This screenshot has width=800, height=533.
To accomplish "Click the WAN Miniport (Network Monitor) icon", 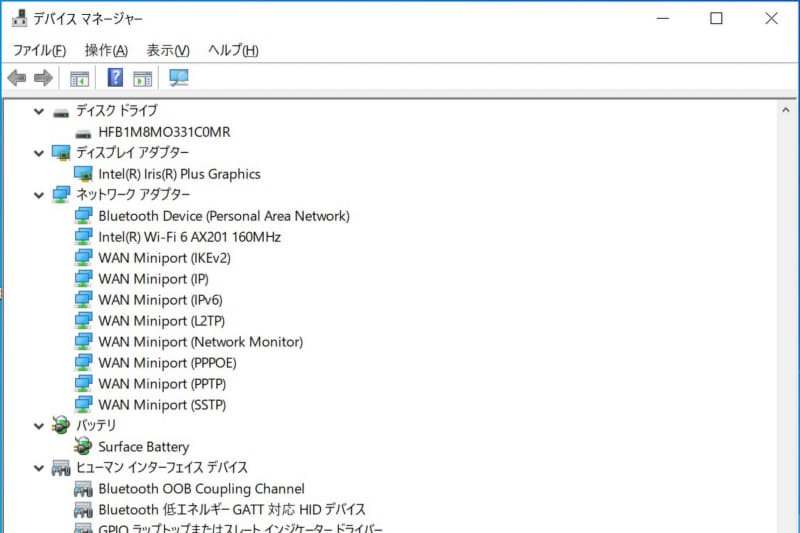I will click(x=84, y=341).
